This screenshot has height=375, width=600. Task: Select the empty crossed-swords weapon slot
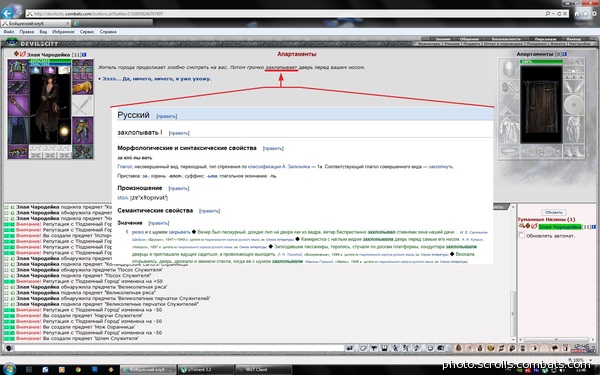pos(82,106)
